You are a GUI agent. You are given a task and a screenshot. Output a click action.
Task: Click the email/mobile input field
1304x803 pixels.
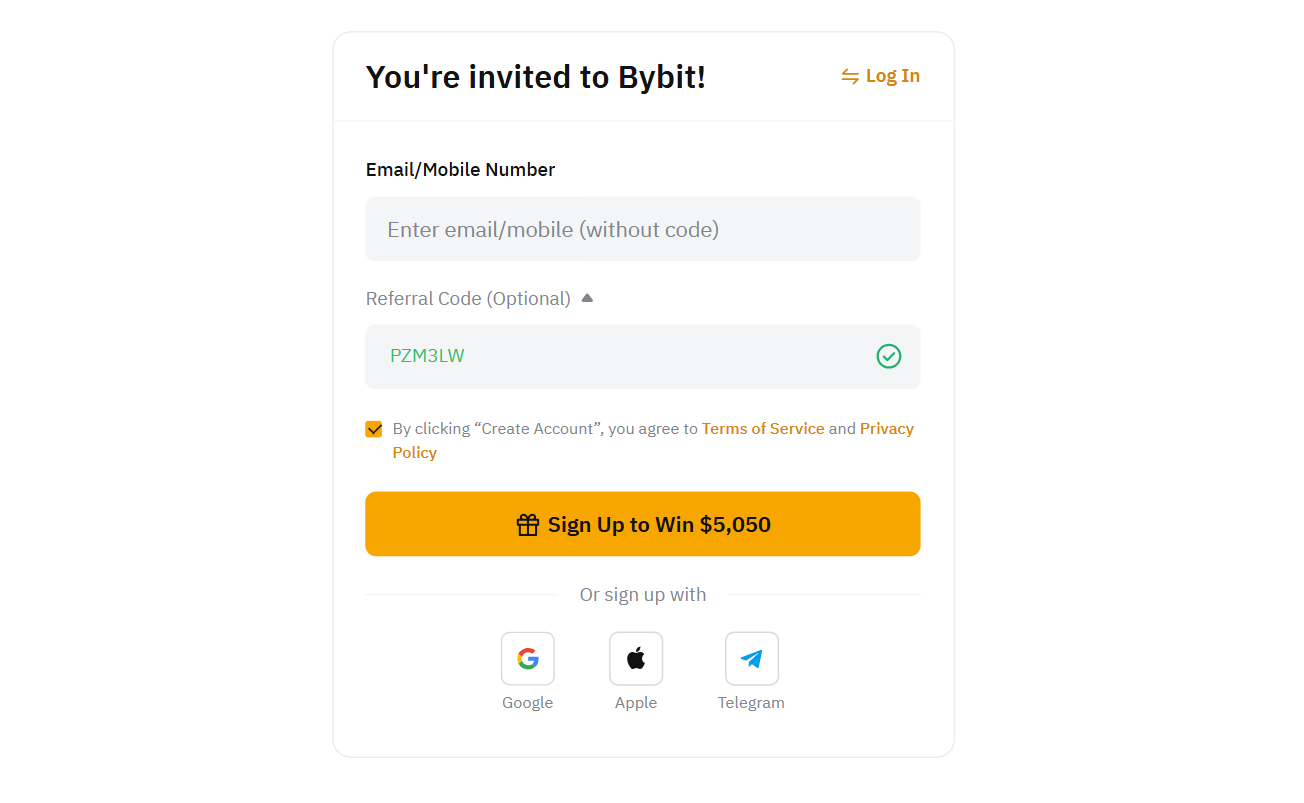click(x=643, y=229)
